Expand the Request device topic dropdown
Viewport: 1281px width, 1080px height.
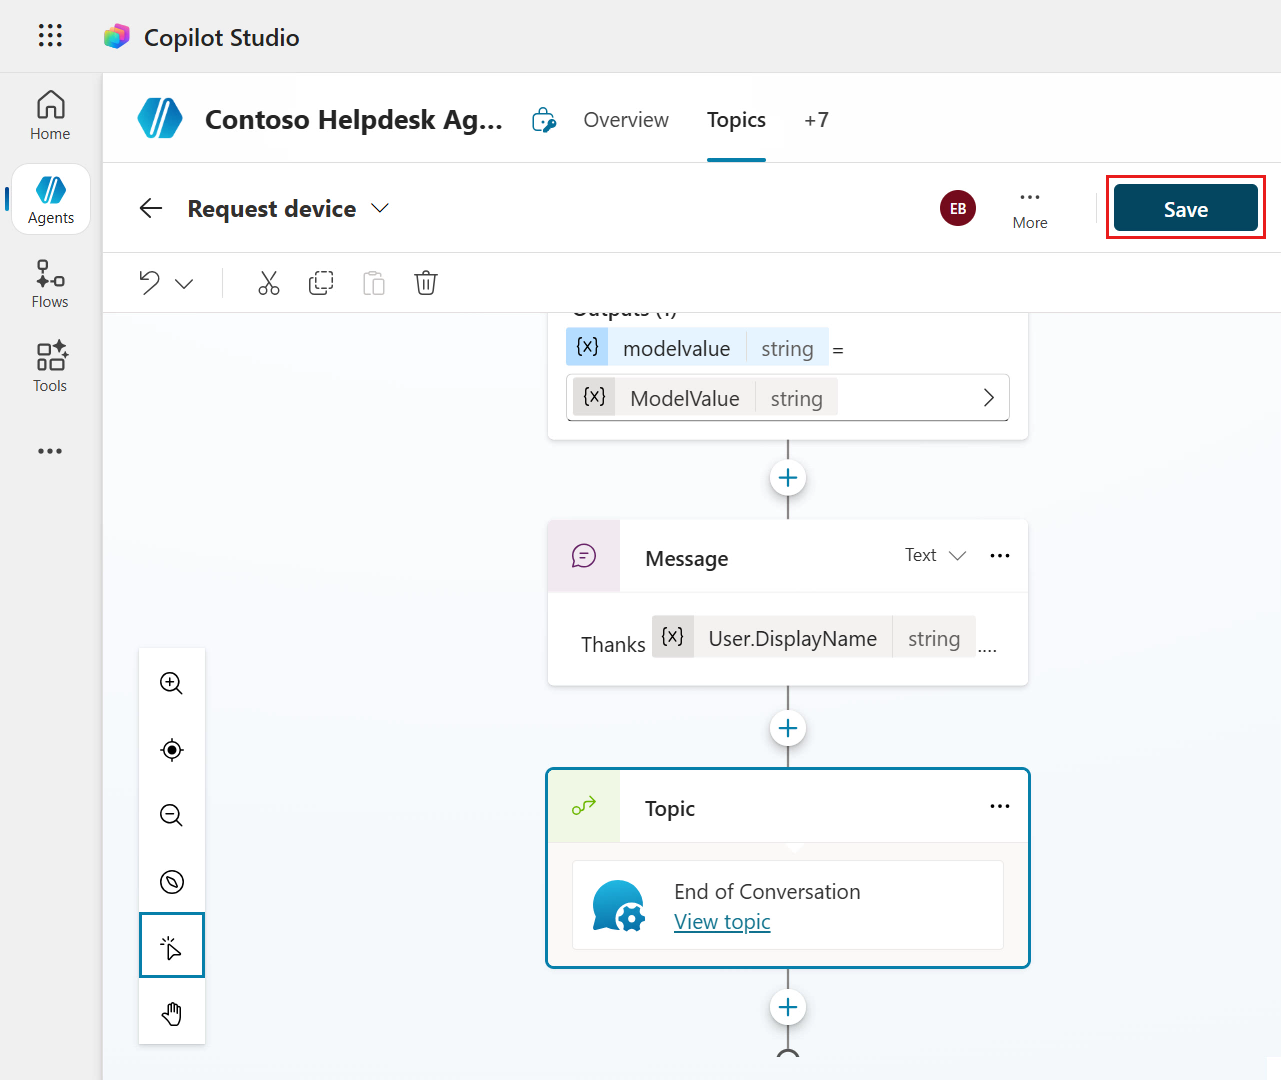coord(380,208)
